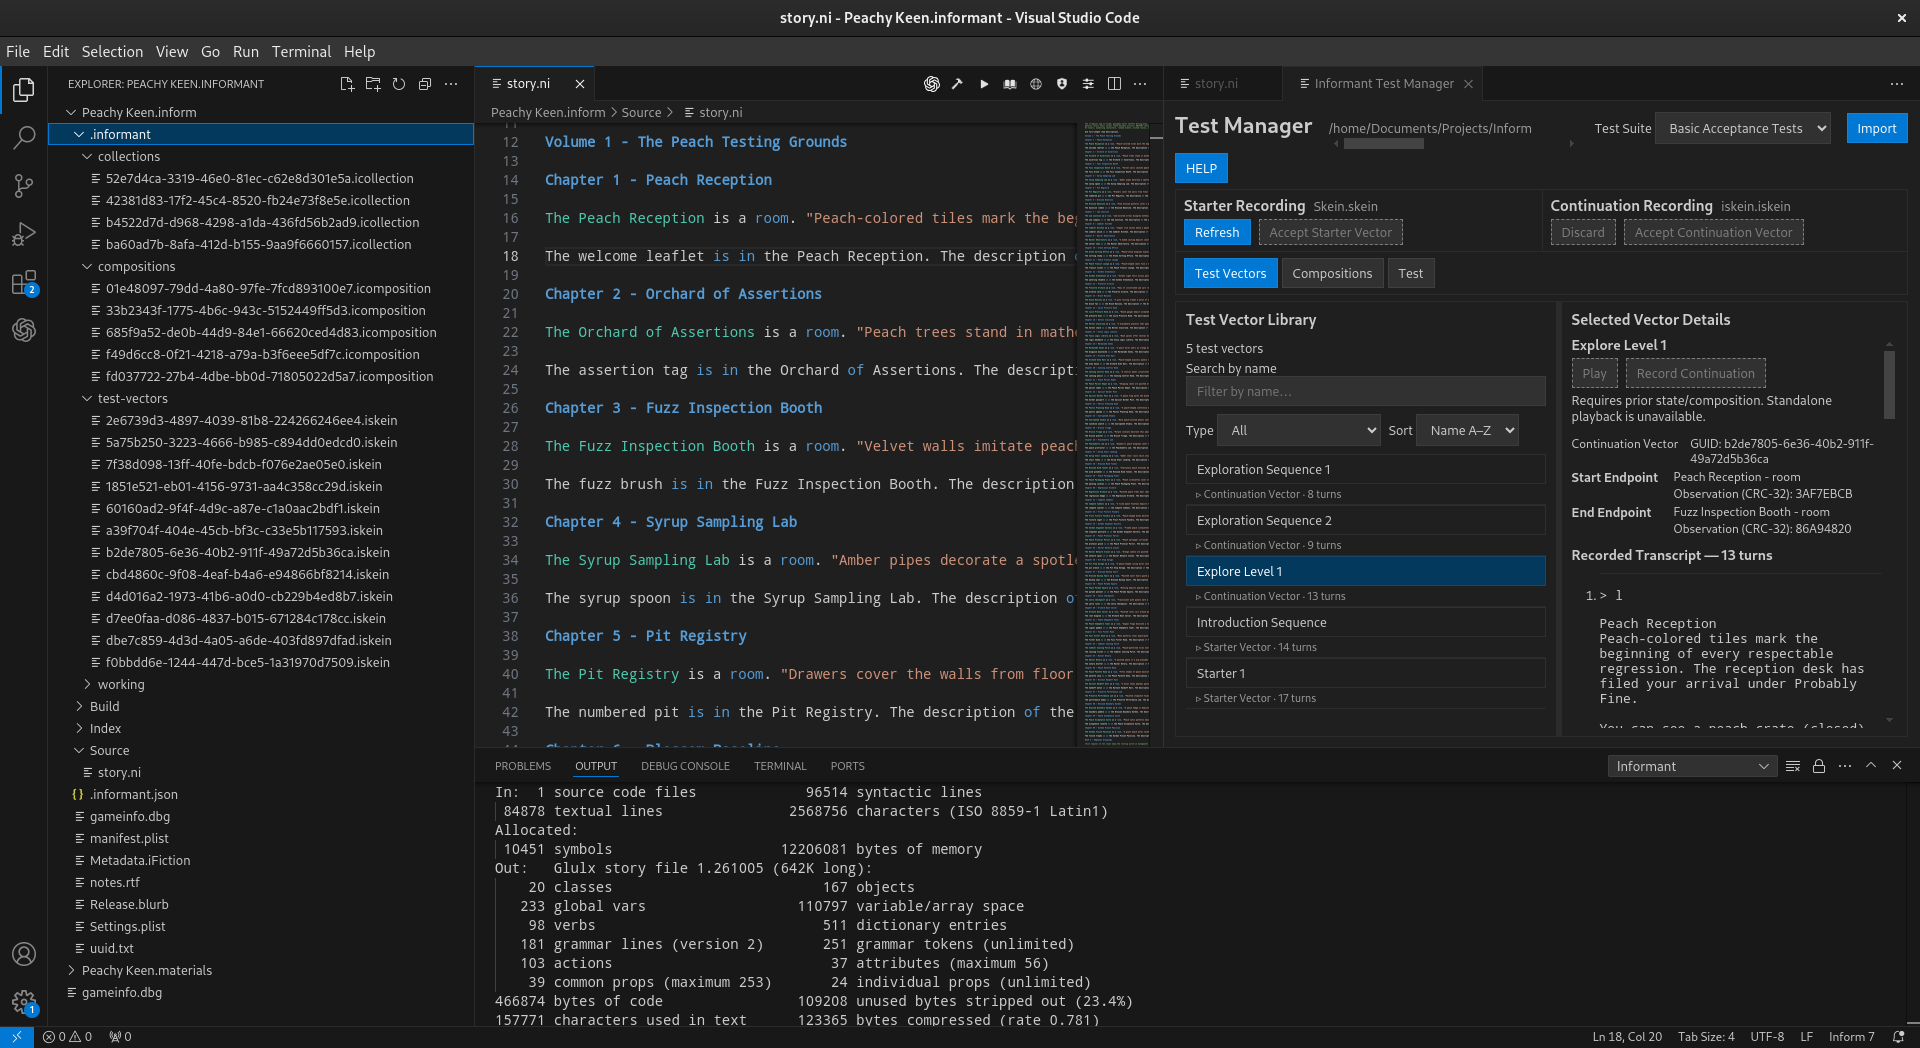Click the Import button
Image resolution: width=1920 pixels, height=1048 pixels.
coord(1877,128)
